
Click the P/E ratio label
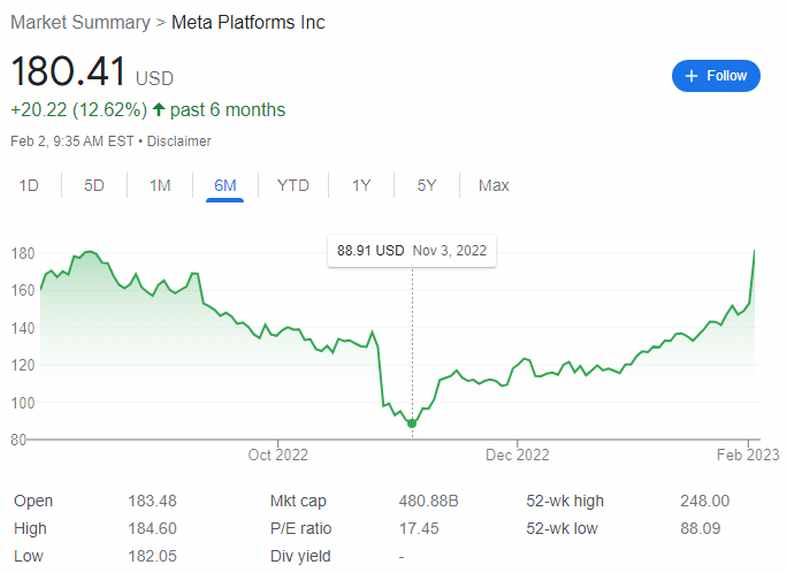(x=300, y=528)
